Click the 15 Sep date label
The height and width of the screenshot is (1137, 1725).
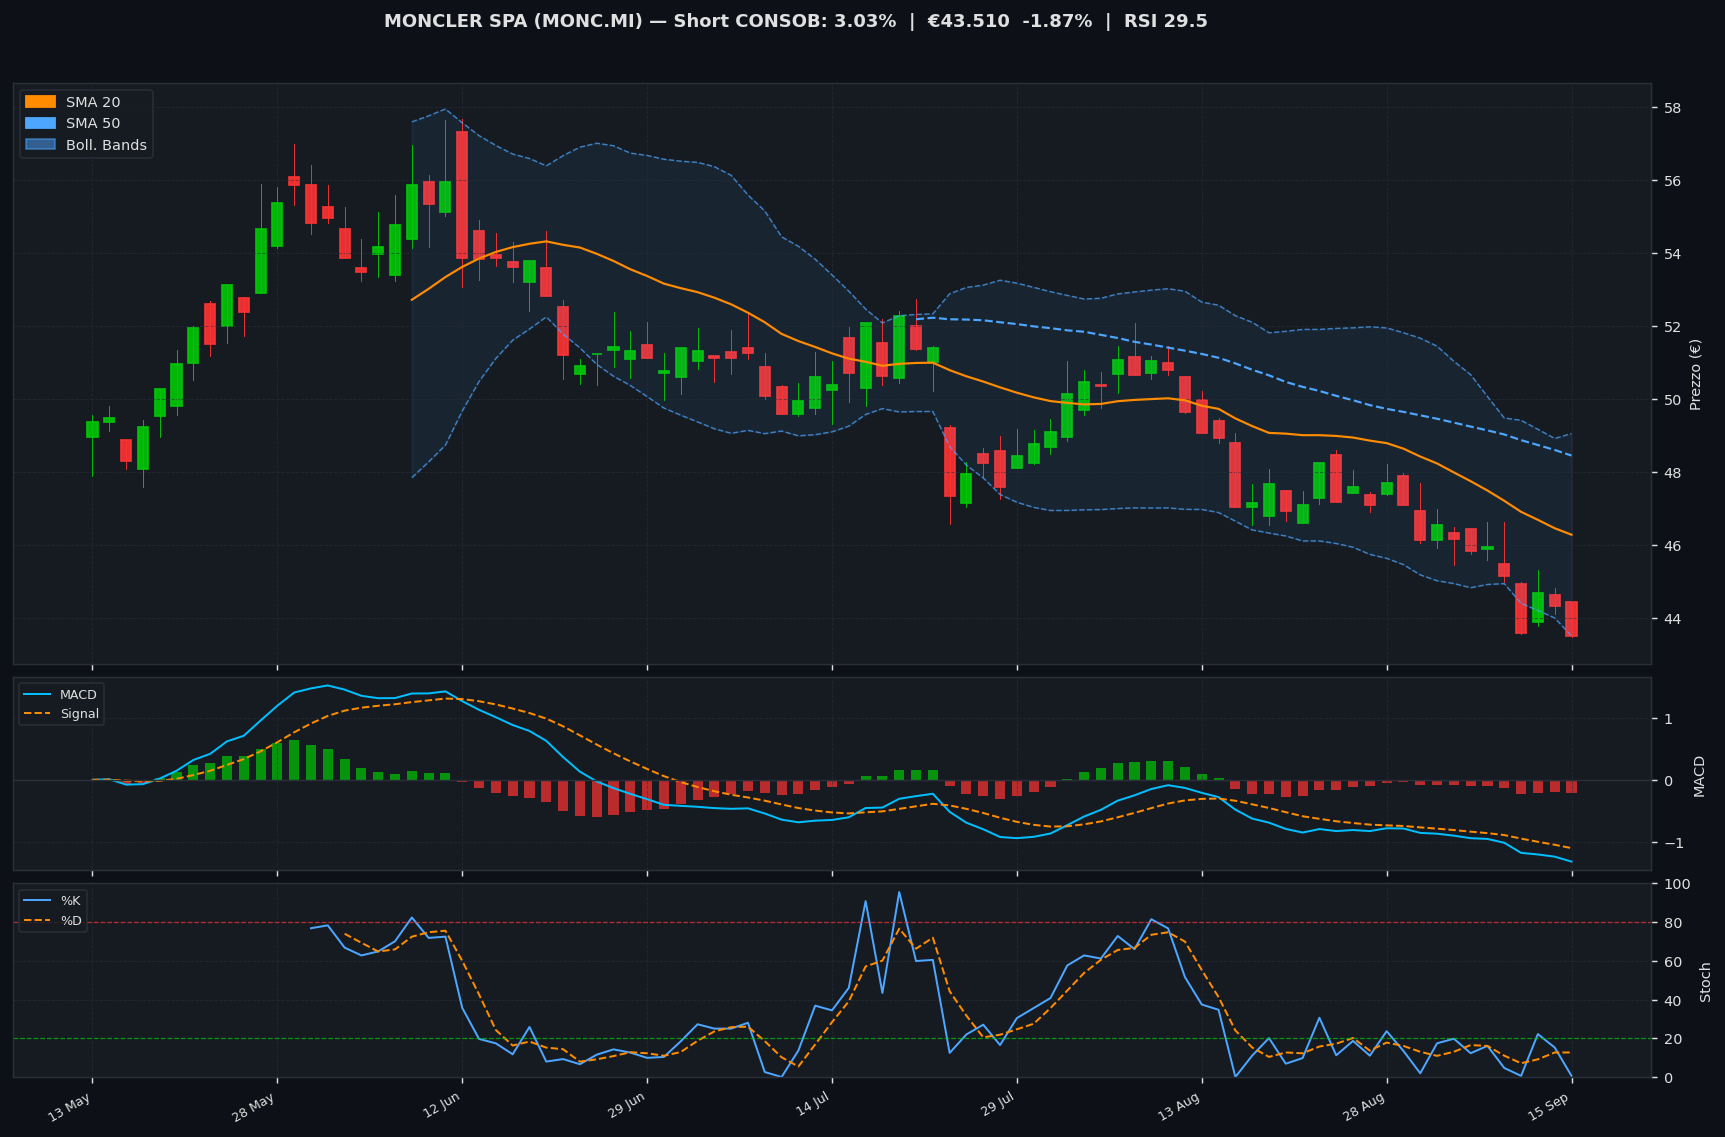[x=1550, y=1107]
